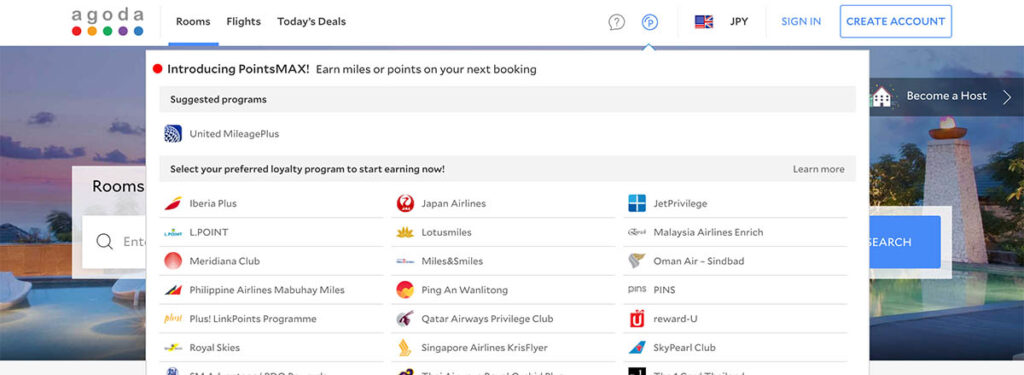Click the Introducing PointsMAX! heading
1024x375 pixels.
238,69
